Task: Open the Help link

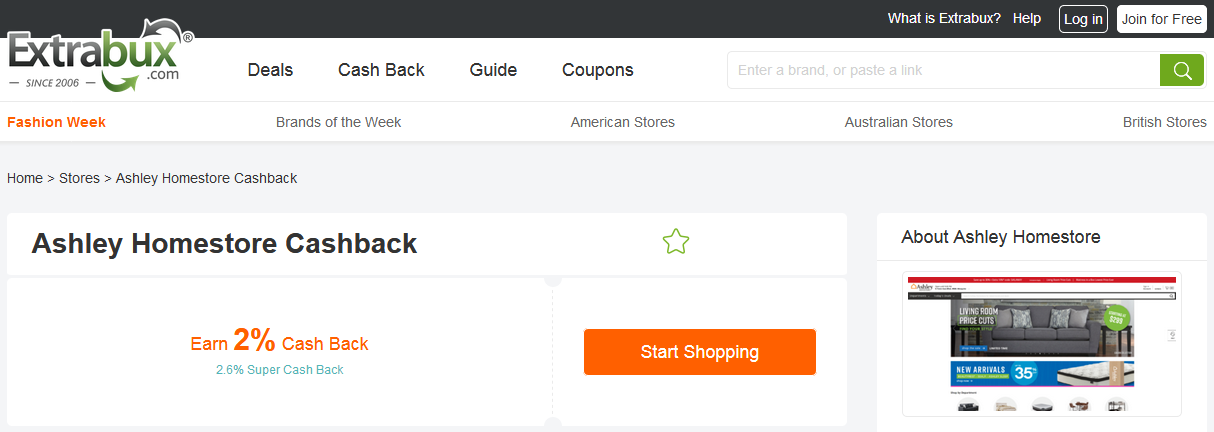Action: (1027, 19)
